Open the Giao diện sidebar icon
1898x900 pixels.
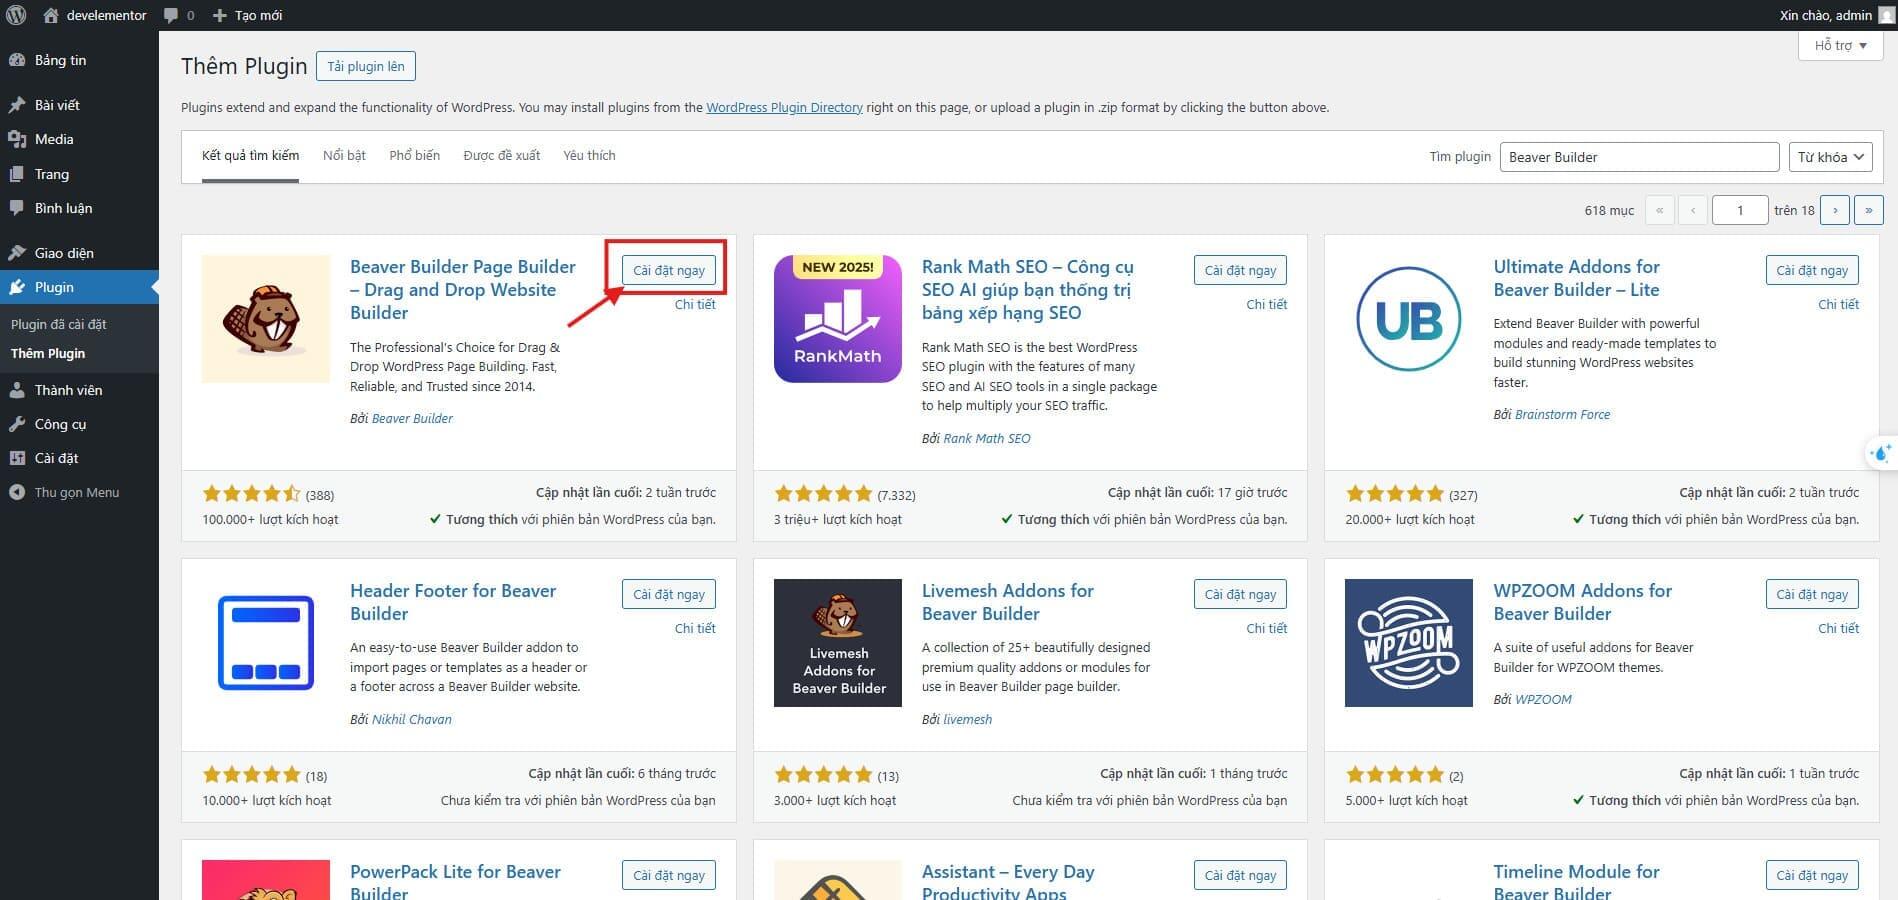pos(17,252)
